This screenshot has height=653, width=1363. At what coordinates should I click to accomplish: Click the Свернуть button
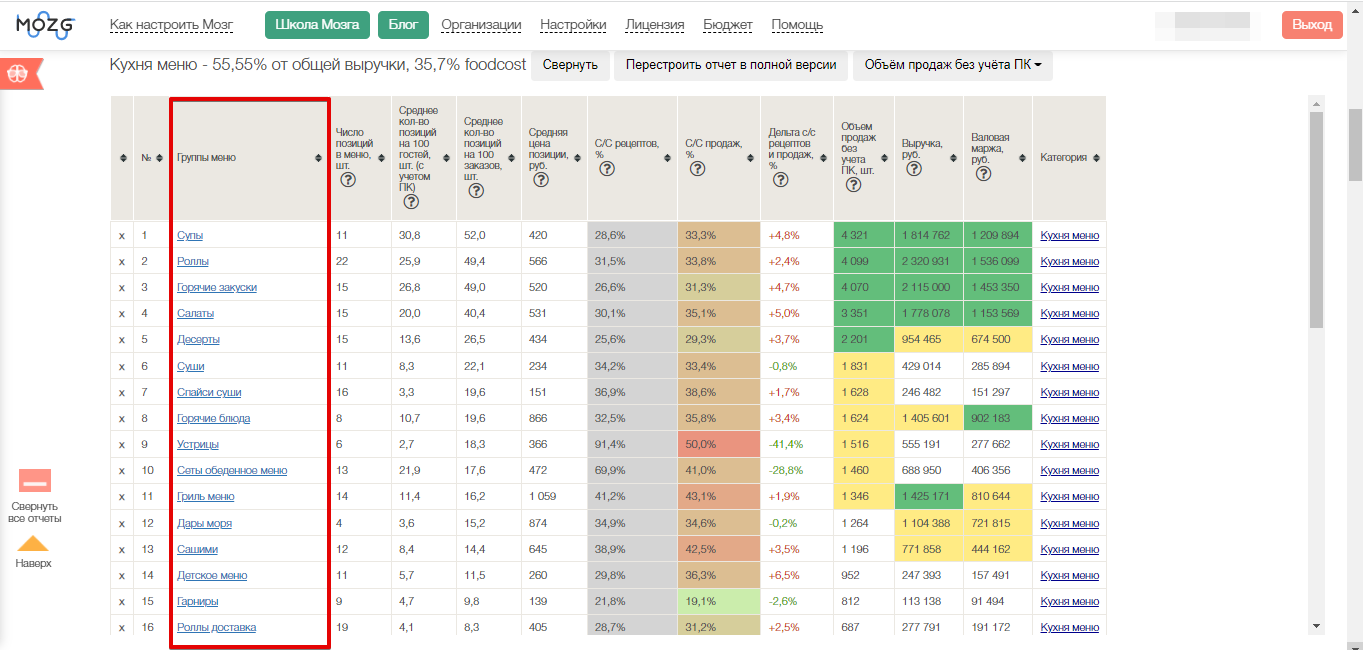[x=570, y=65]
